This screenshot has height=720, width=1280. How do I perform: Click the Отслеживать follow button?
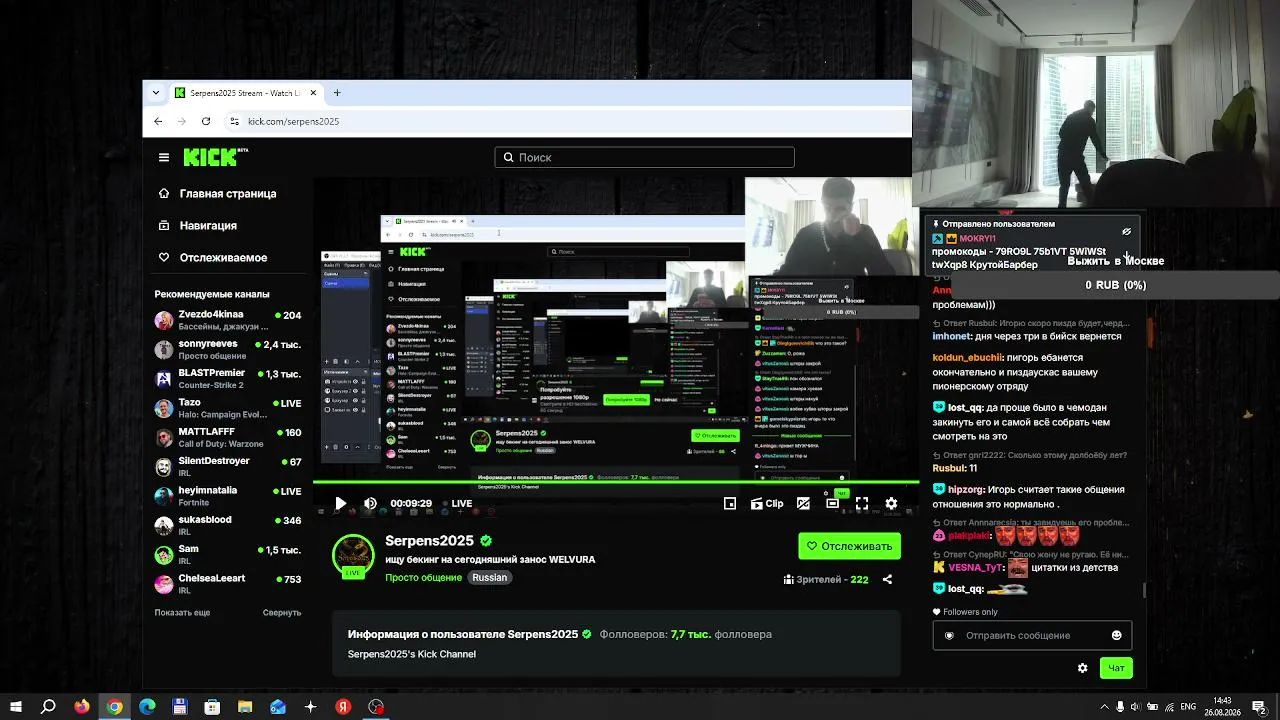point(849,546)
